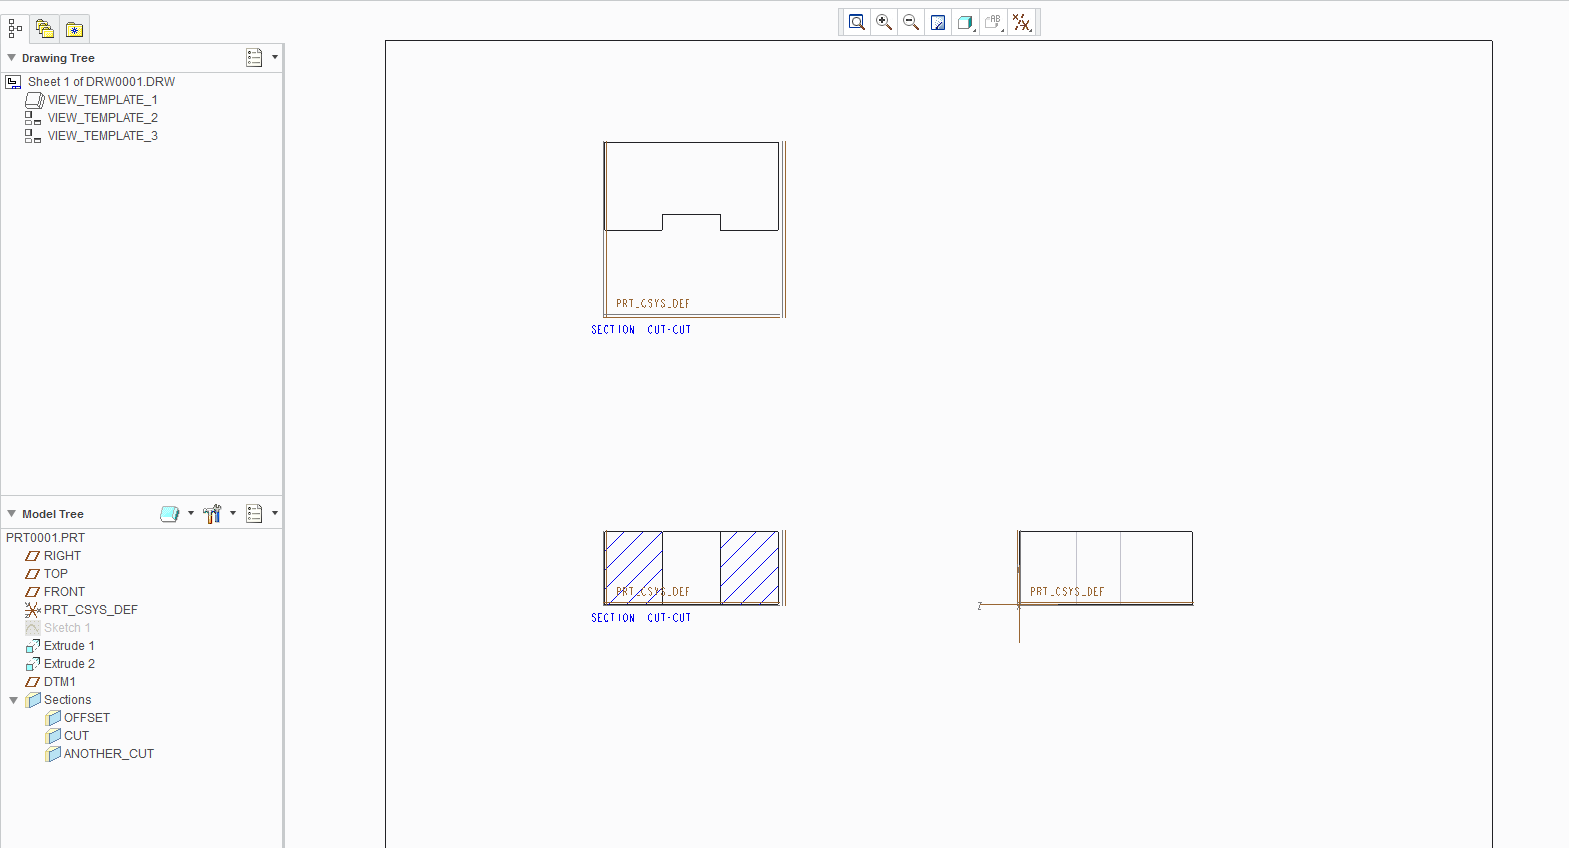Collapse the Model Tree panel triangle

(12, 514)
